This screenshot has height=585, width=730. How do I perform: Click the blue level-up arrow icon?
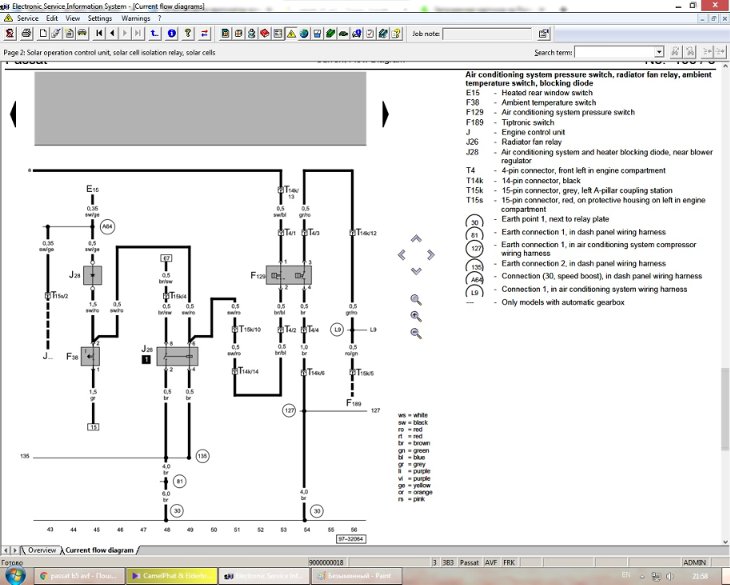pyautogui.click(x=155, y=34)
